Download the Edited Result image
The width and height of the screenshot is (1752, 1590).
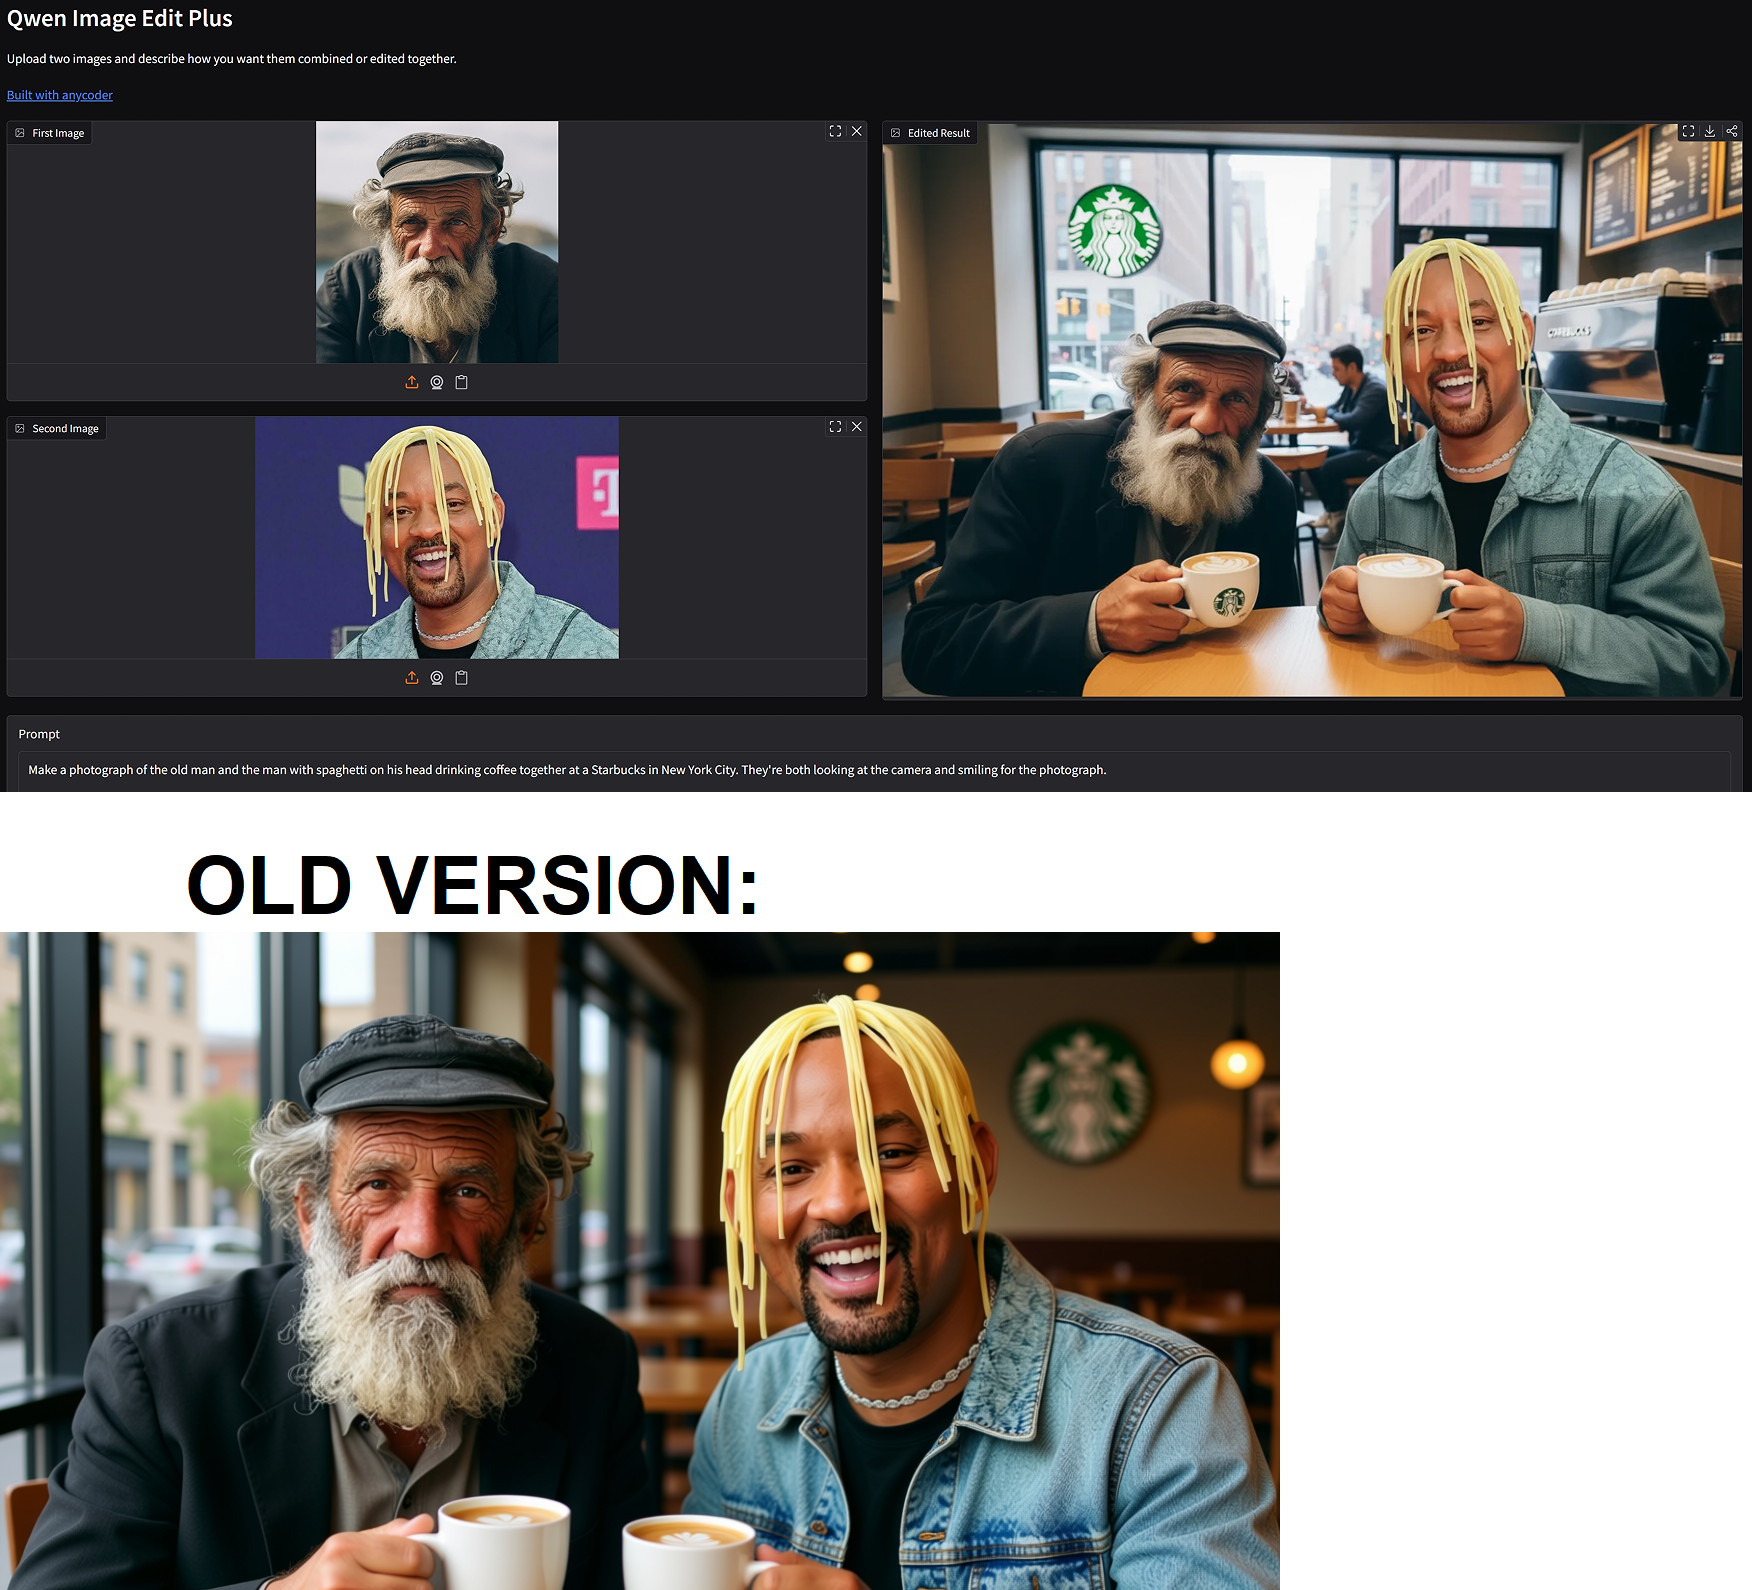pos(1710,131)
